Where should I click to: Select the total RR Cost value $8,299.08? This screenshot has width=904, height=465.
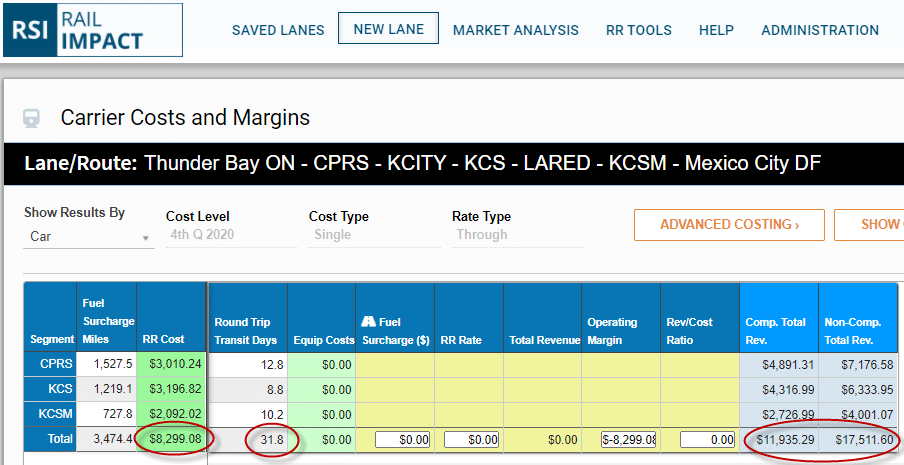[x=174, y=439]
